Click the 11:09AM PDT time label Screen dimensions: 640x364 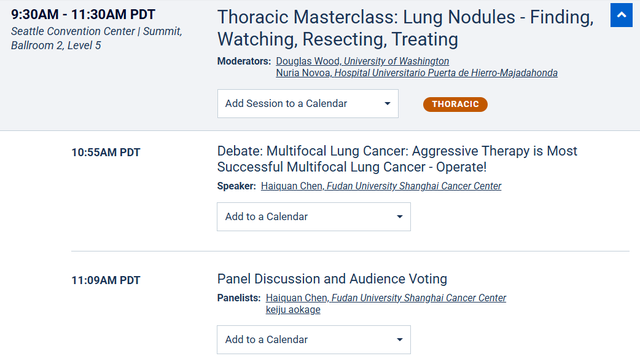click(x=106, y=280)
